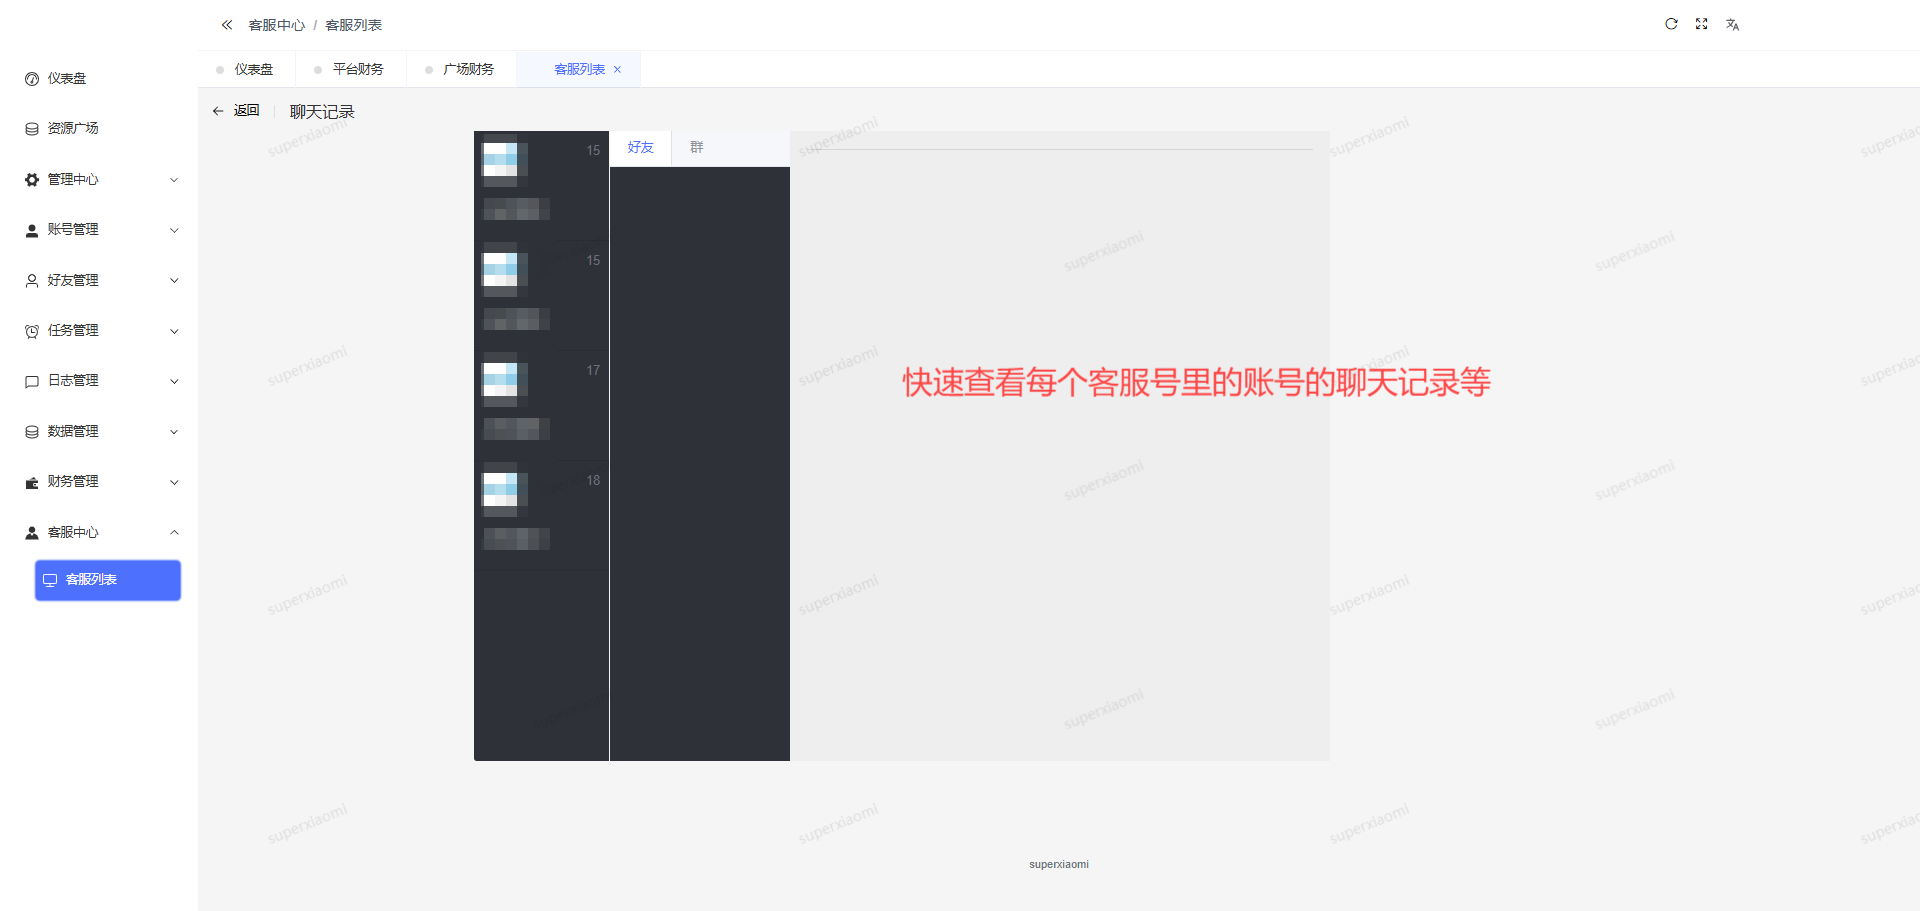The width and height of the screenshot is (1920, 911).
Task: Toggle fullscreen mode icon
Action: point(1701,24)
